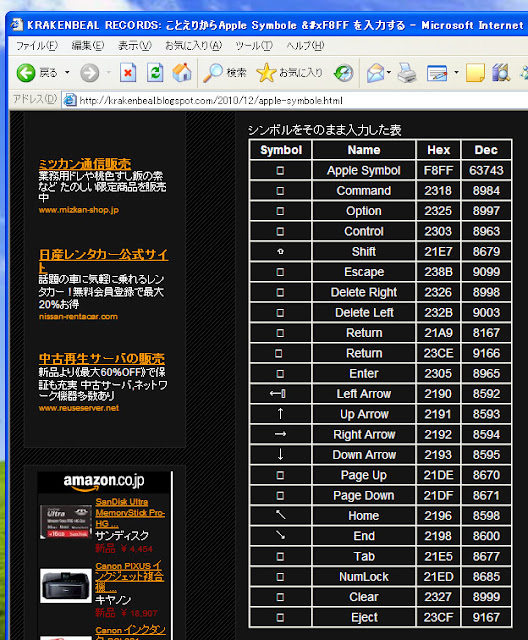Click the Eject name cell
528x640 pixels.
pos(364,617)
